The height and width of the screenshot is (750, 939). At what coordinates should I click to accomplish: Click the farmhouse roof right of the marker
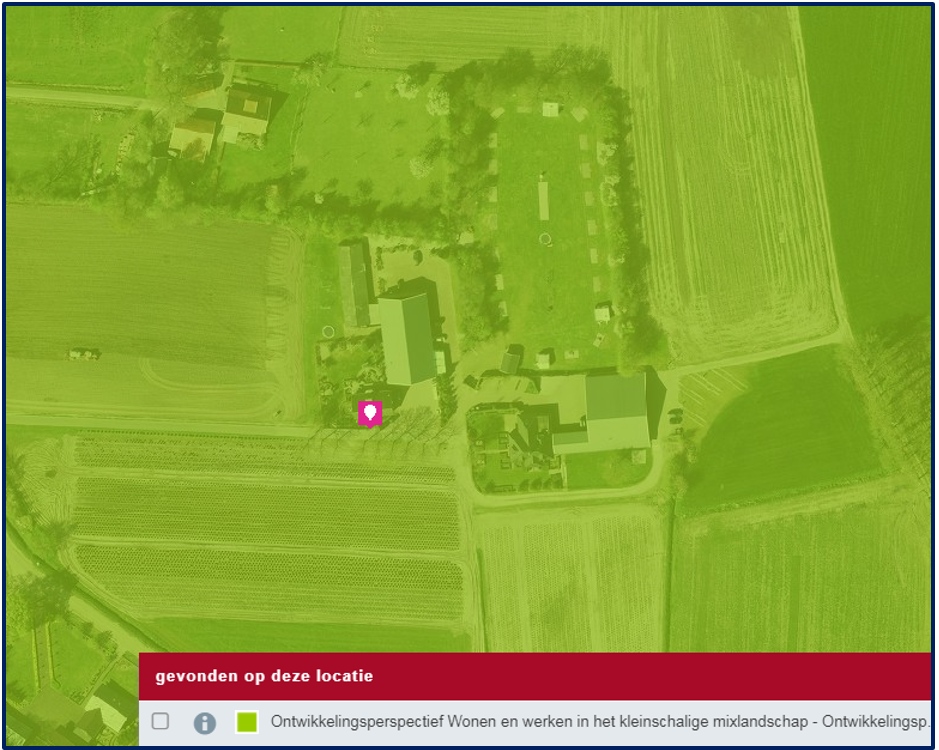point(616,408)
